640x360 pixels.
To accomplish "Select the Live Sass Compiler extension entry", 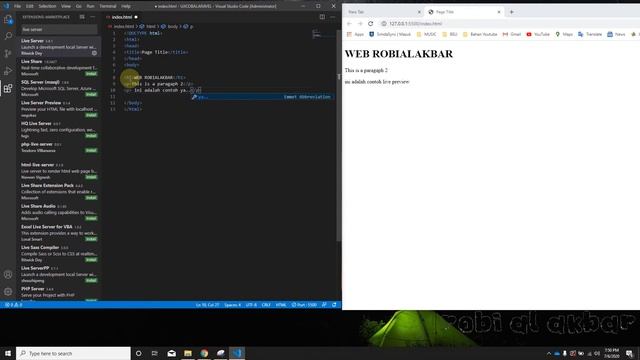I will point(59,253).
